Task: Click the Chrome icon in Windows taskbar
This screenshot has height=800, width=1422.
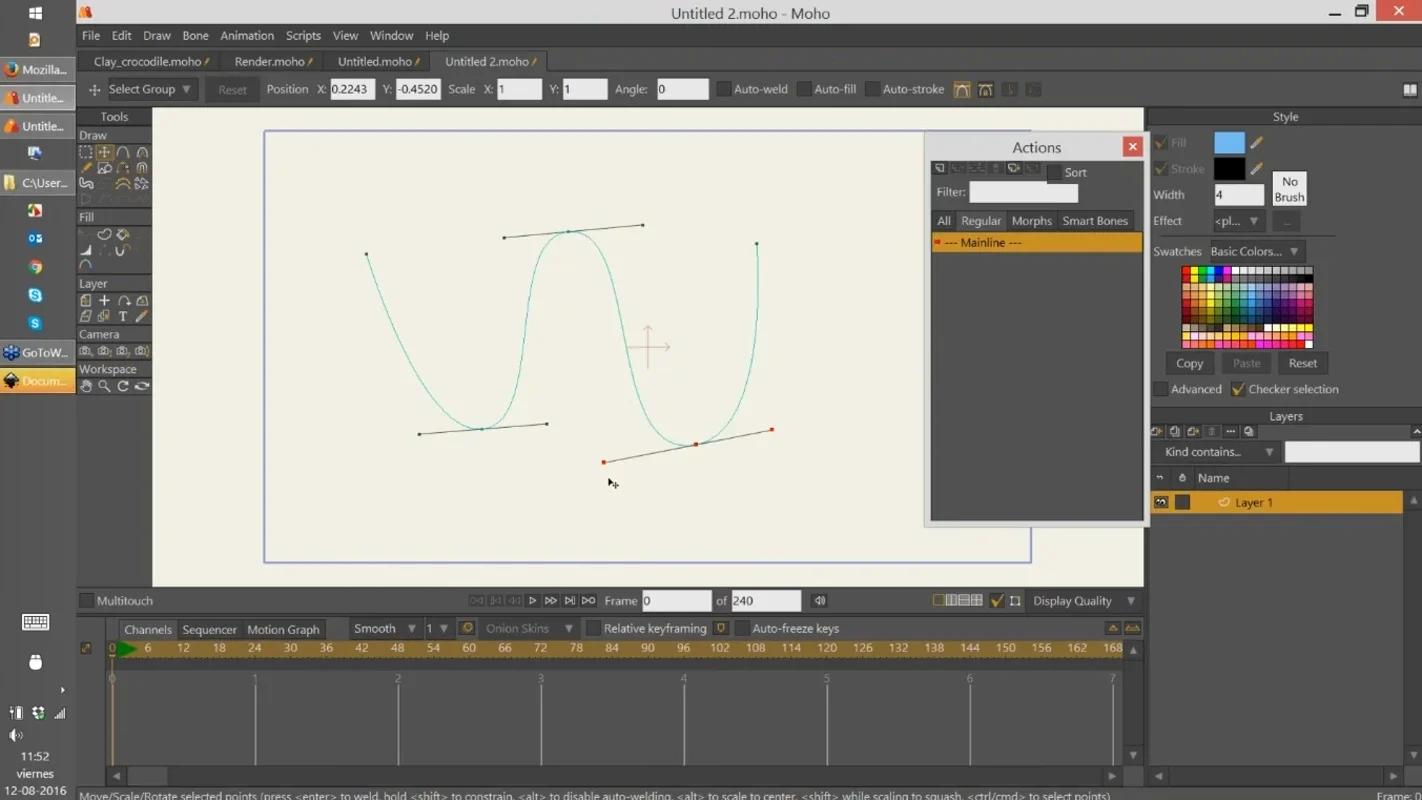Action: pyautogui.click(x=35, y=267)
